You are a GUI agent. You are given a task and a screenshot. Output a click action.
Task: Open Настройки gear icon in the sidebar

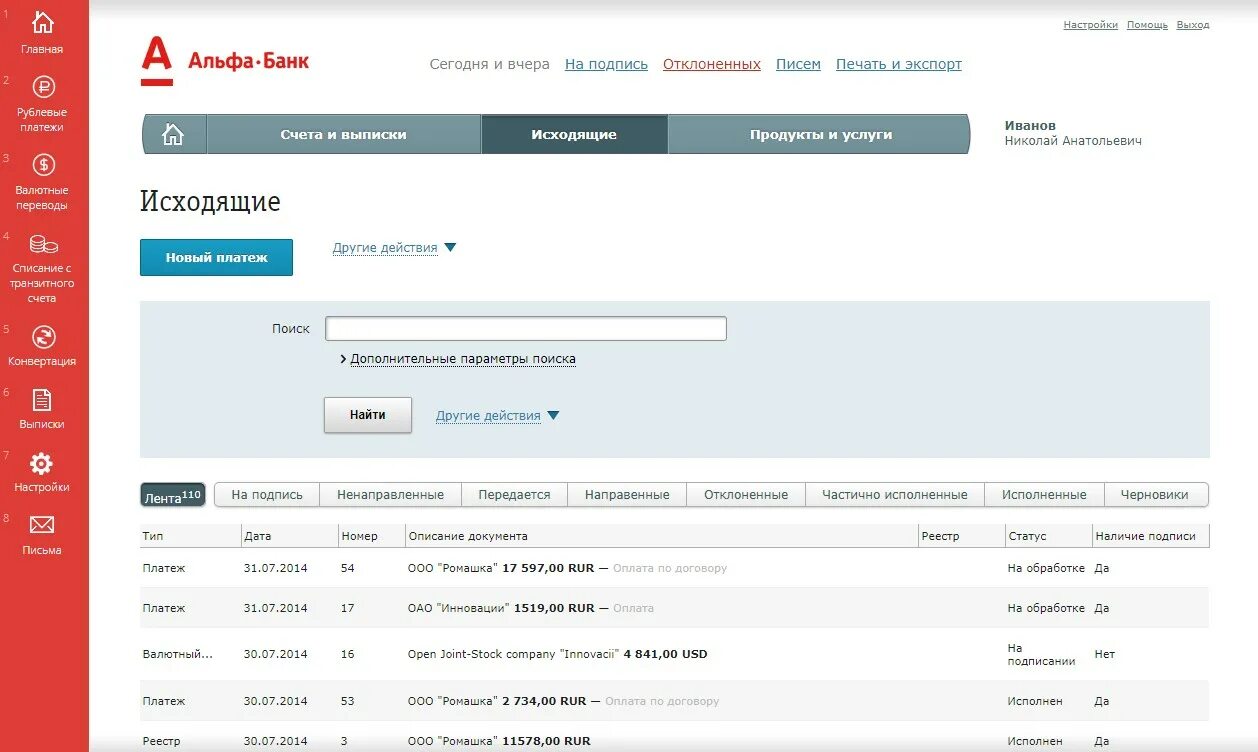[x=41, y=463]
